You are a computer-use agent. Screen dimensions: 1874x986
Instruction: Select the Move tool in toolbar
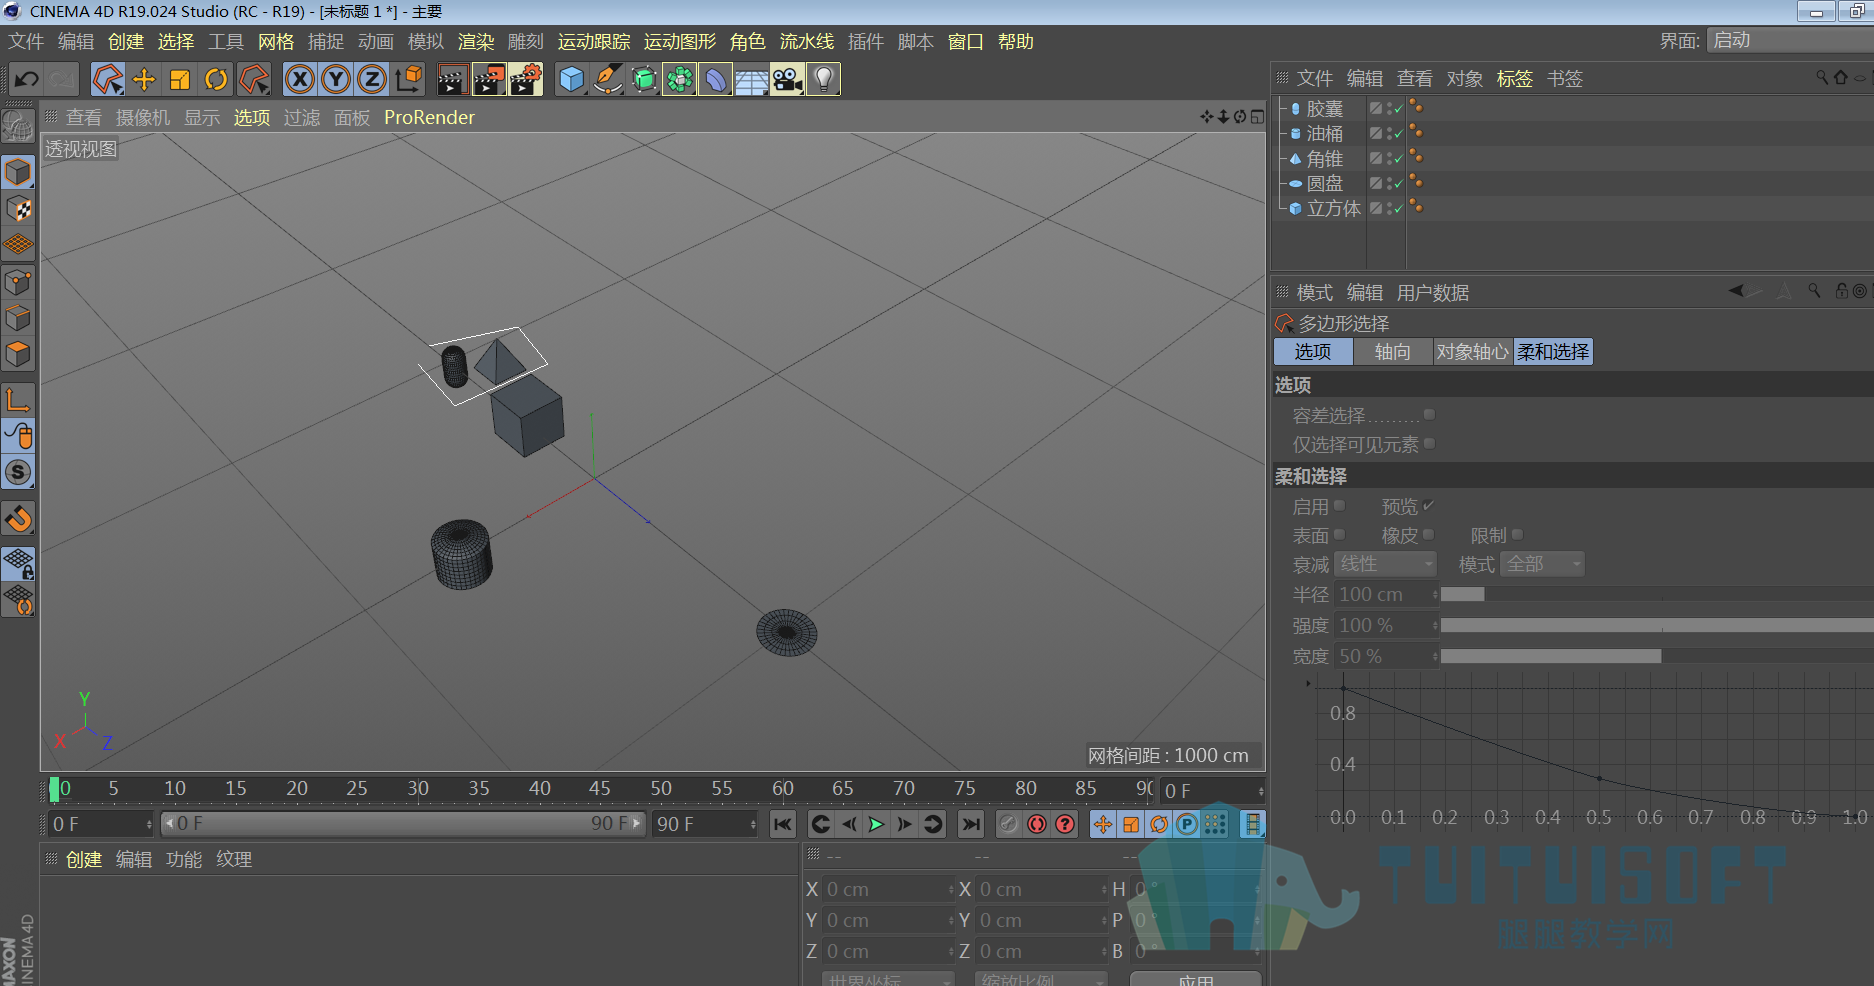[144, 79]
